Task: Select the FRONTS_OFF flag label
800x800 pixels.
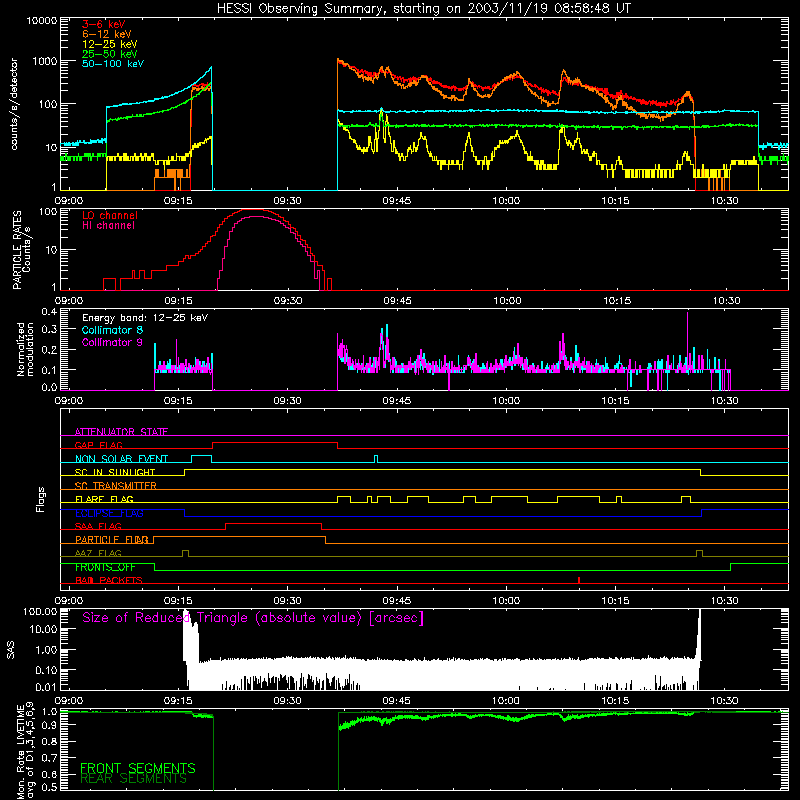Action: coord(105,567)
